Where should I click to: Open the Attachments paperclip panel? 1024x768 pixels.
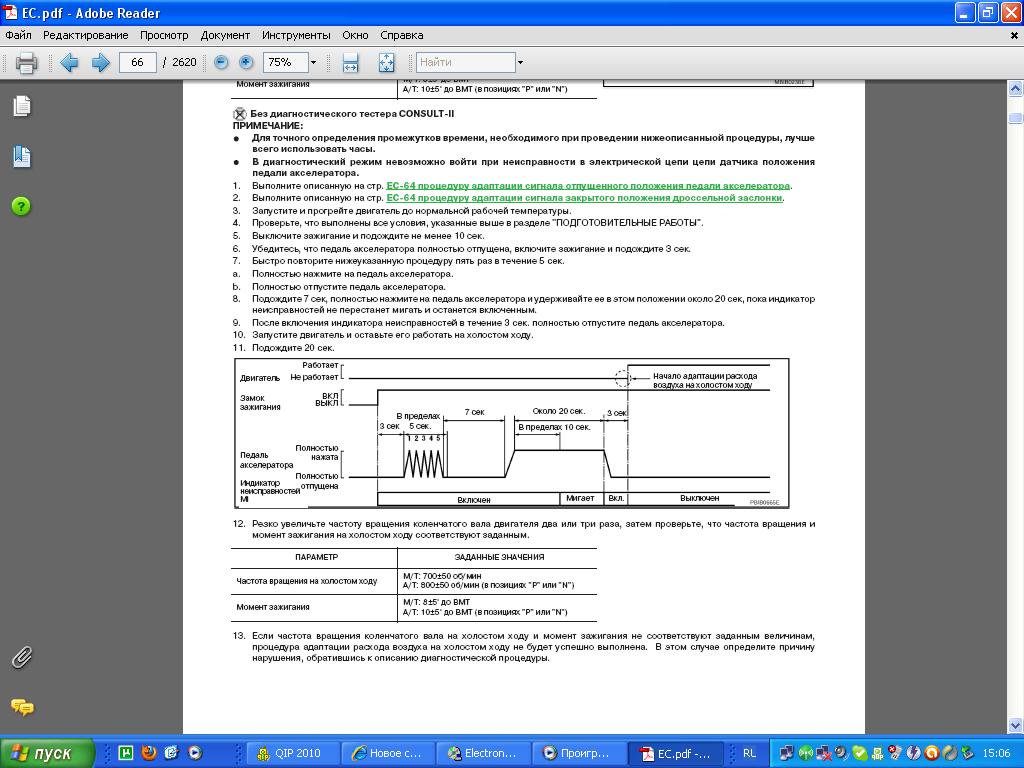click(x=21, y=657)
